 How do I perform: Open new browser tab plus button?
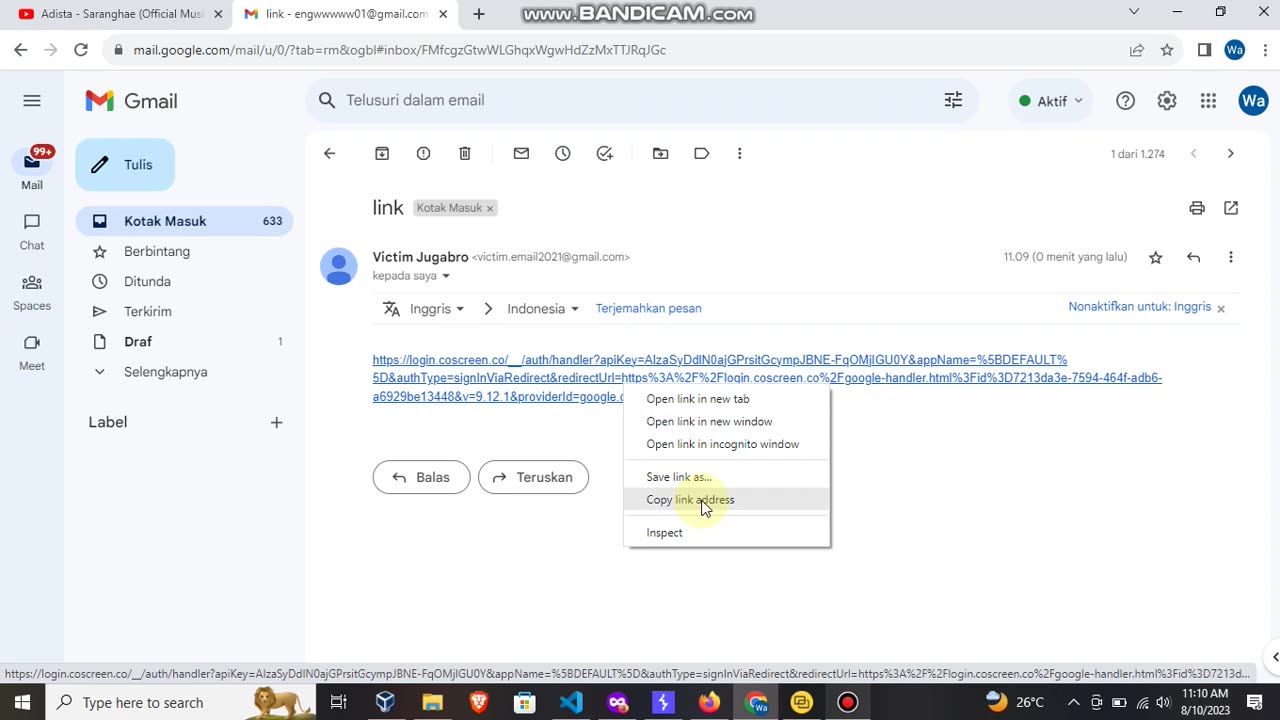click(x=479, y=14)
